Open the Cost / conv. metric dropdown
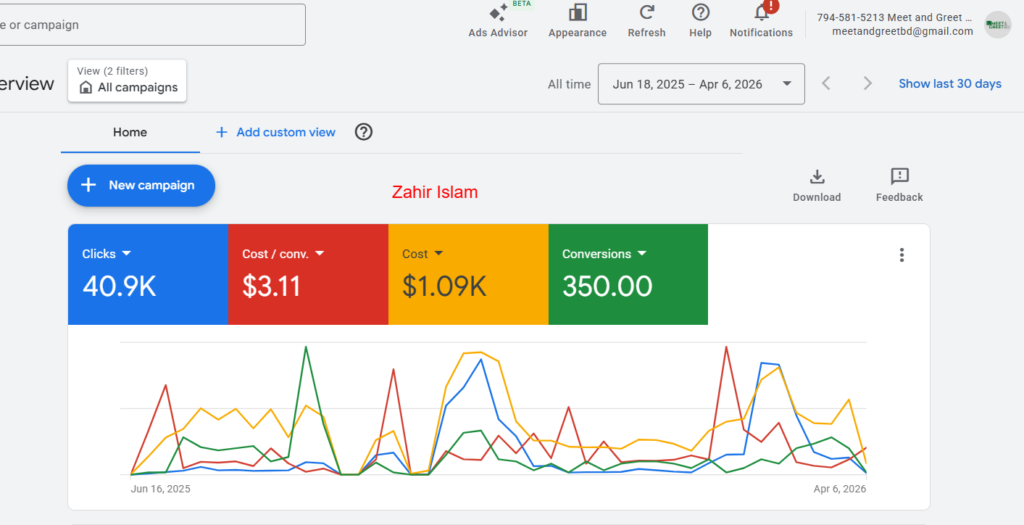1024x525 pixels. (x=319, y=254)
